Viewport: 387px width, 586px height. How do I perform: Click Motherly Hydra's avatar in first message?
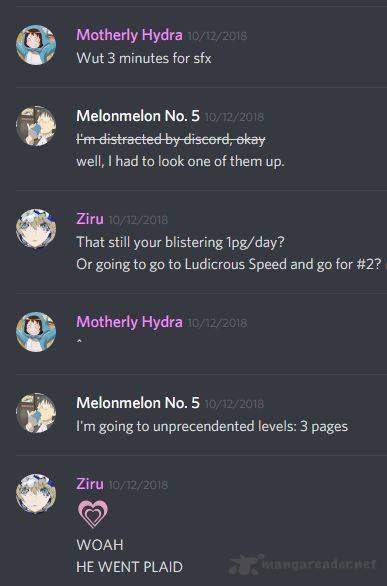pos(36,45)
